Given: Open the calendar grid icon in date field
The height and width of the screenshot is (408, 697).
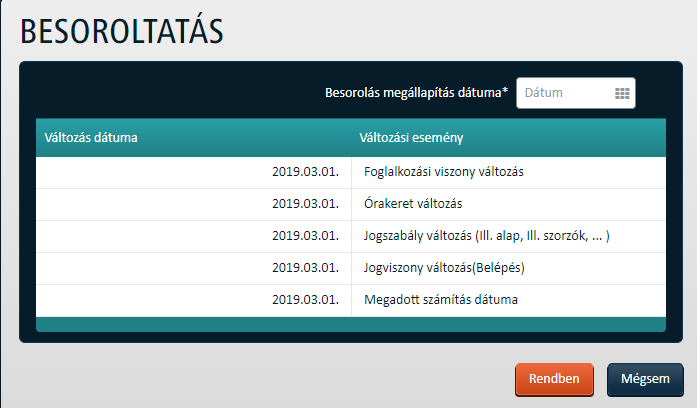Looking at the screenshot, I should (x=622, y=93).
